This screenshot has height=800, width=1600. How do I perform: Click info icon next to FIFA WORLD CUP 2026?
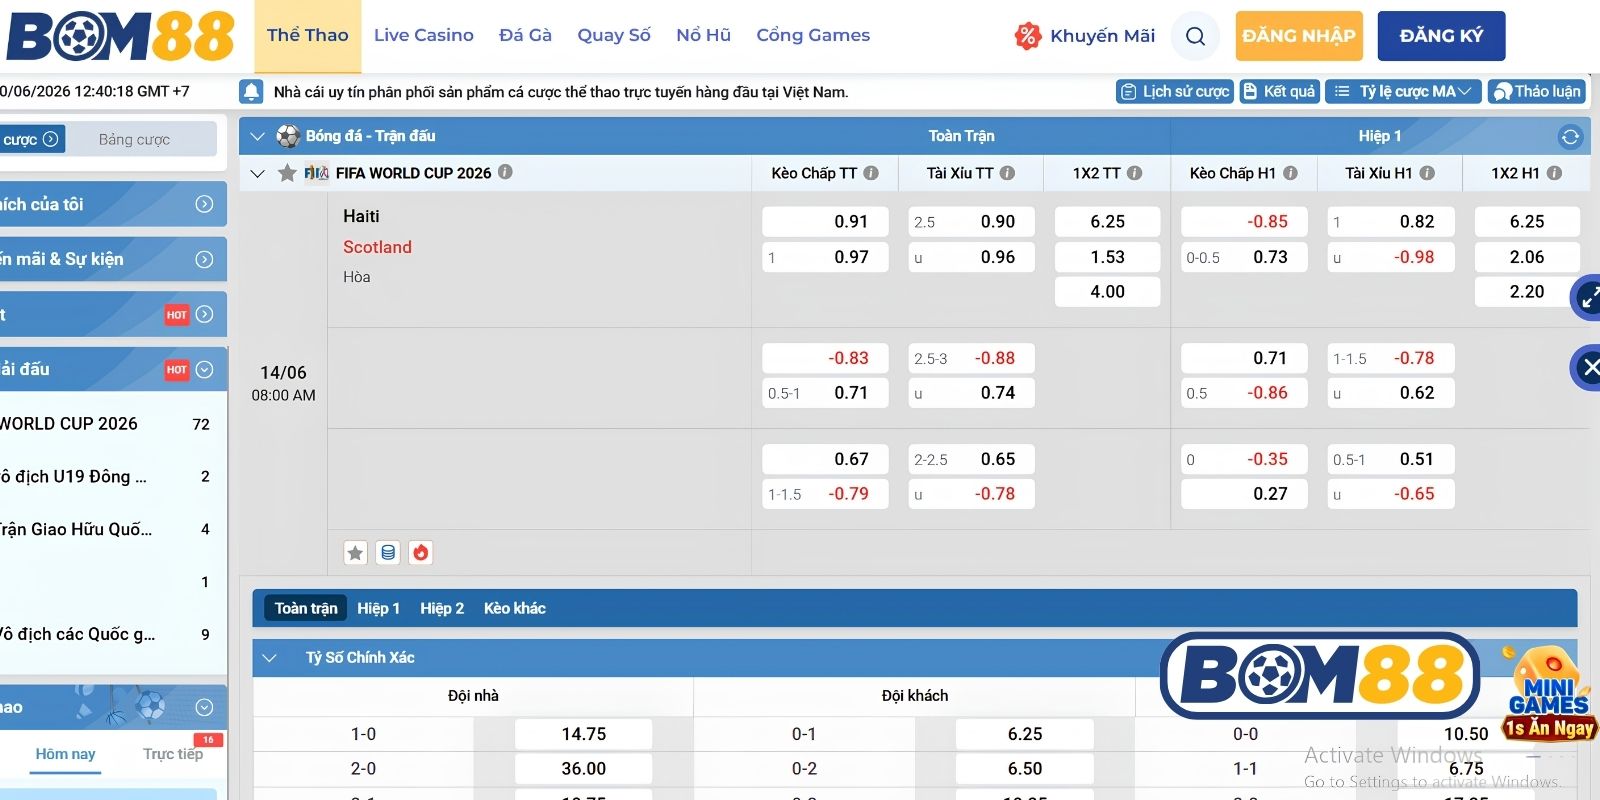click(505, 172)
